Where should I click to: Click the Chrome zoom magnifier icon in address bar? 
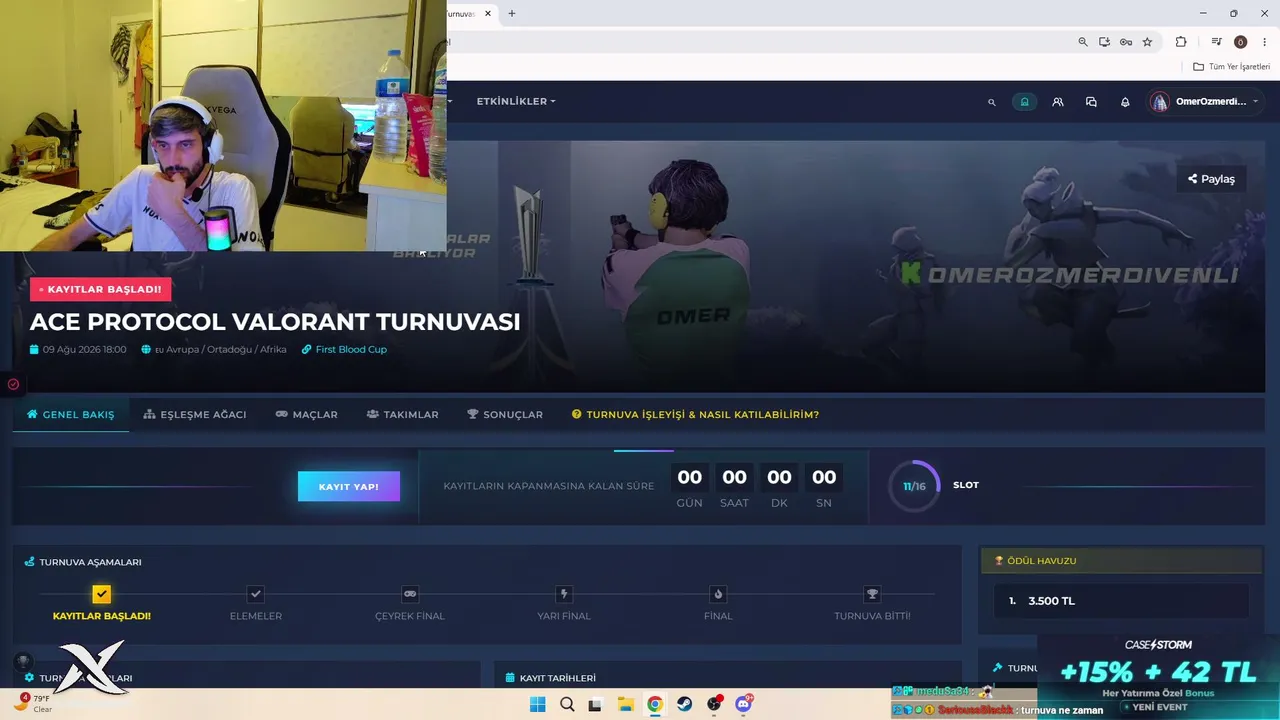[1083, 42]
